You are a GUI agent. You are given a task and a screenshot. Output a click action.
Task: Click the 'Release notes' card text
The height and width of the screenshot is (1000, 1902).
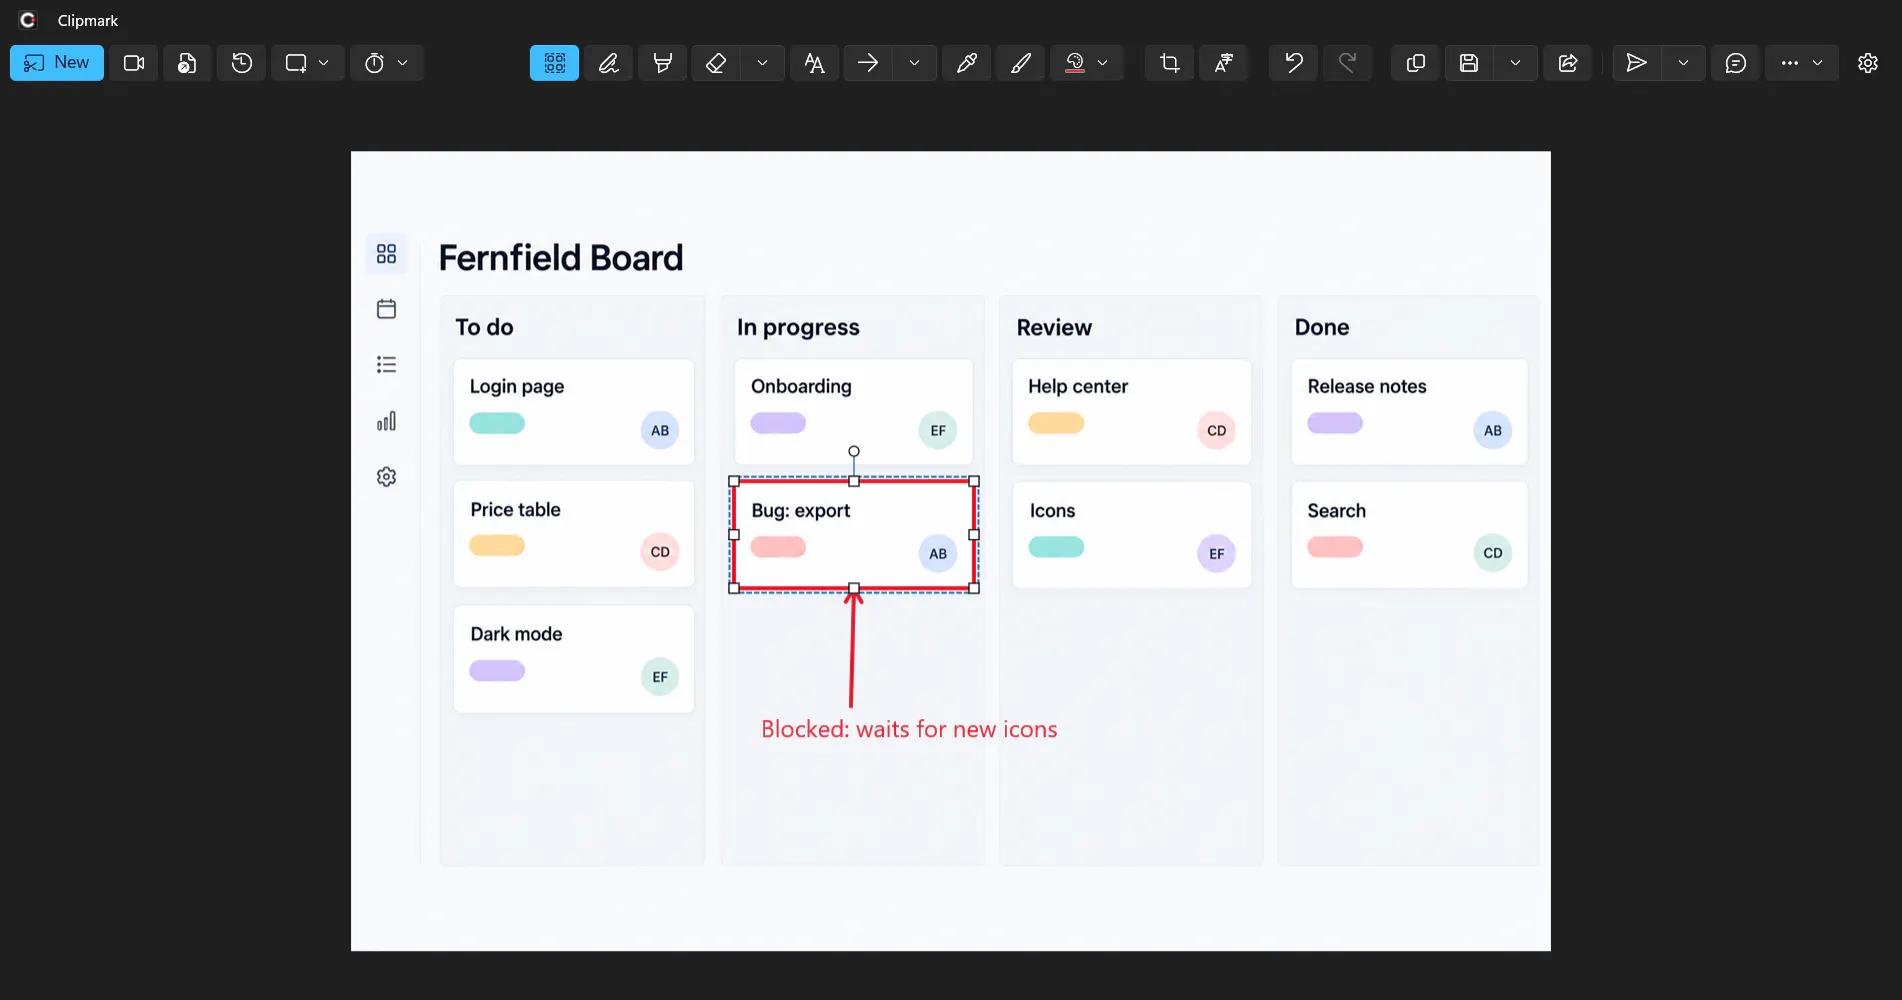click(1367, 386)
